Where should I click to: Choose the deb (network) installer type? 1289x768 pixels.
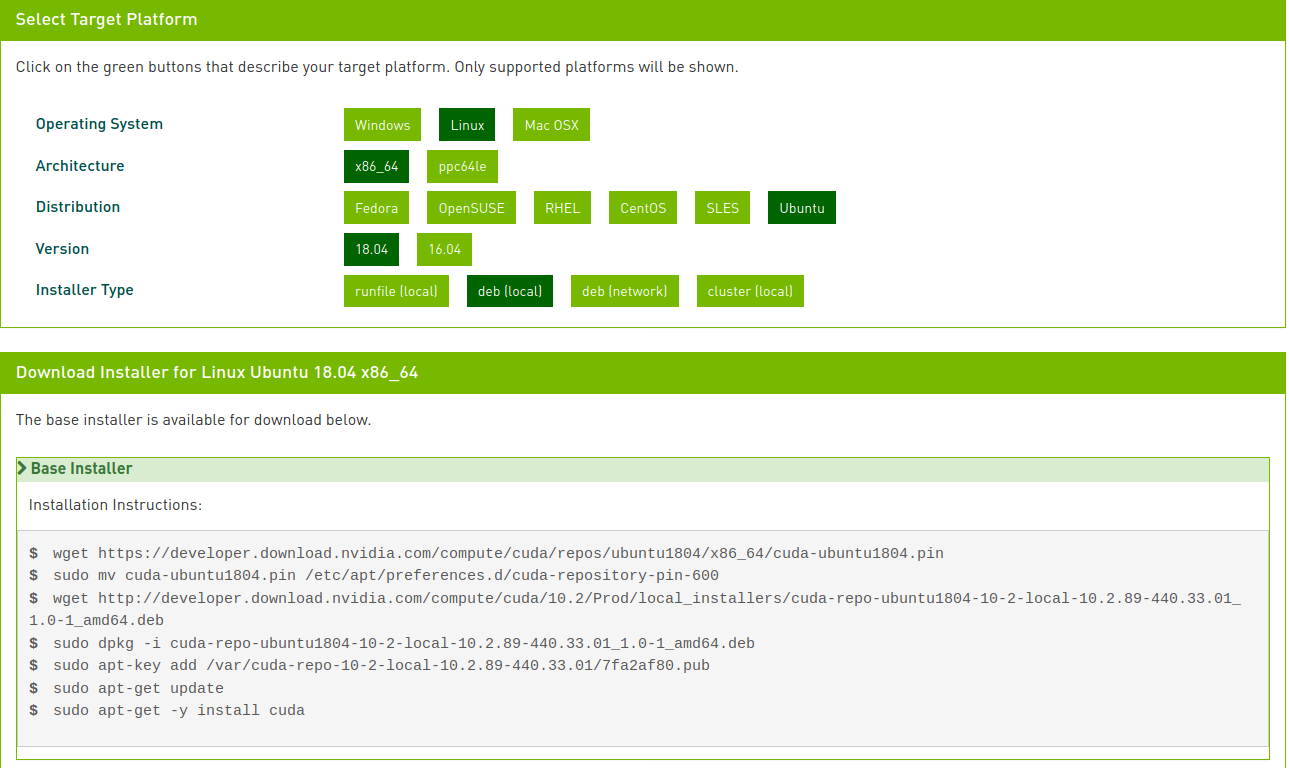[625, 291]
